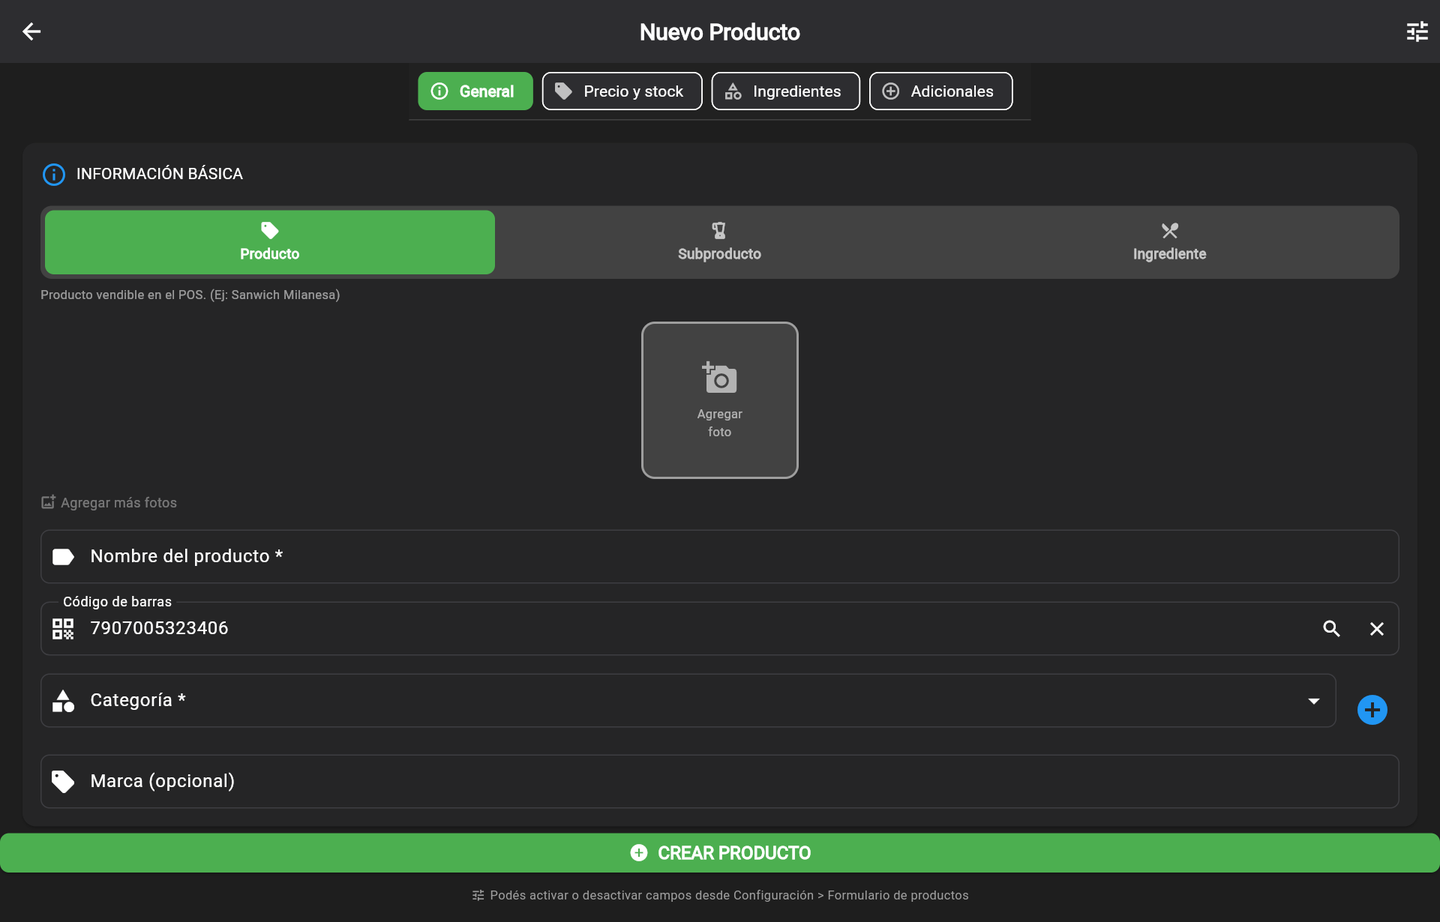Screen dimensions: 1440x922
Task: Click the Nombre del producto field
Action: tap(719, 556)
